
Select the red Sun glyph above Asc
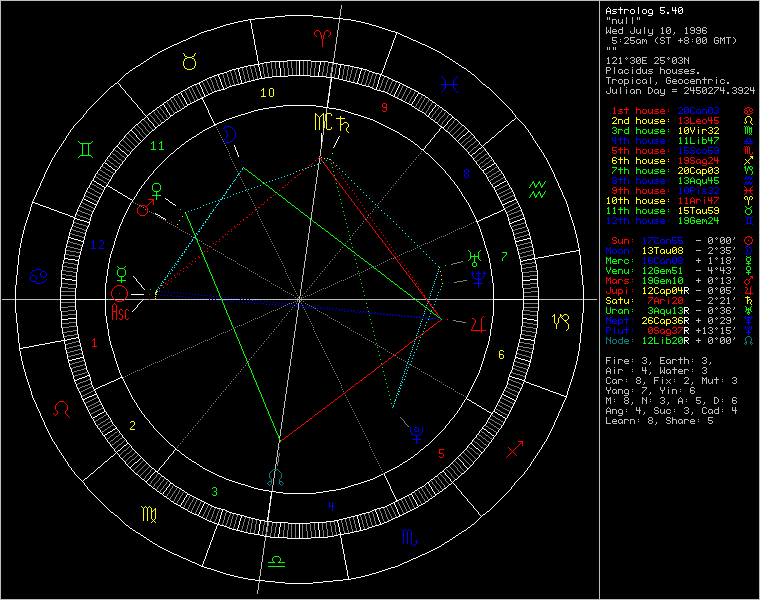click(120, 293)
